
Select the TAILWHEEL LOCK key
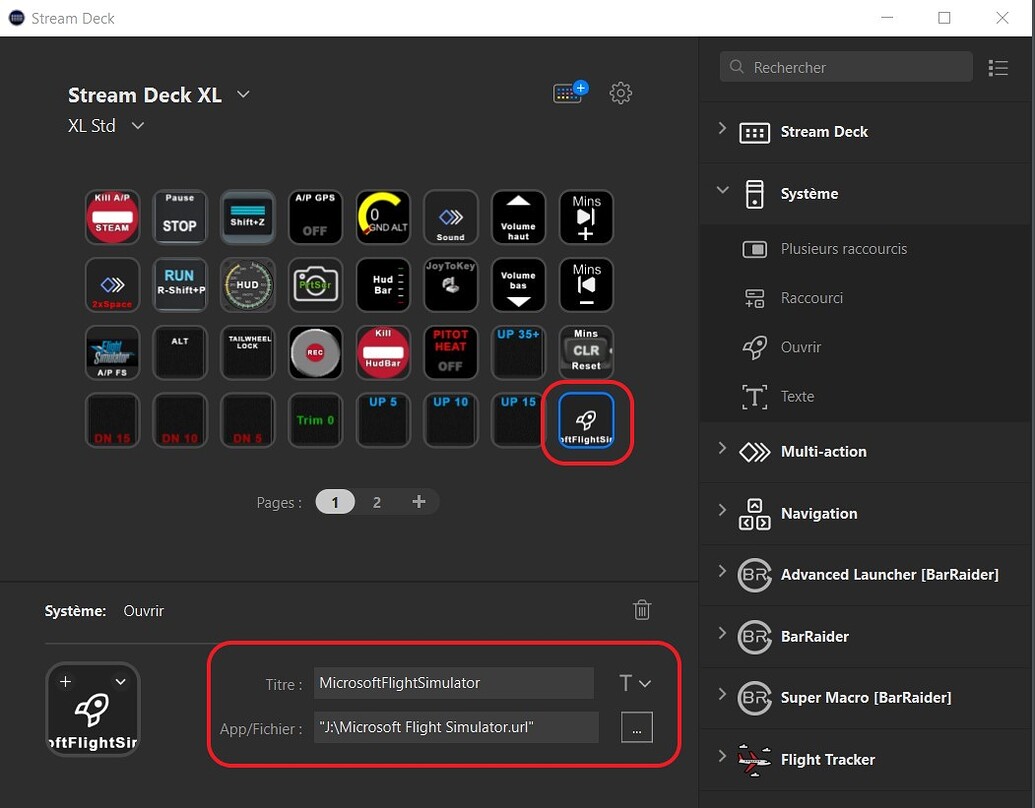tap(247, 352)
